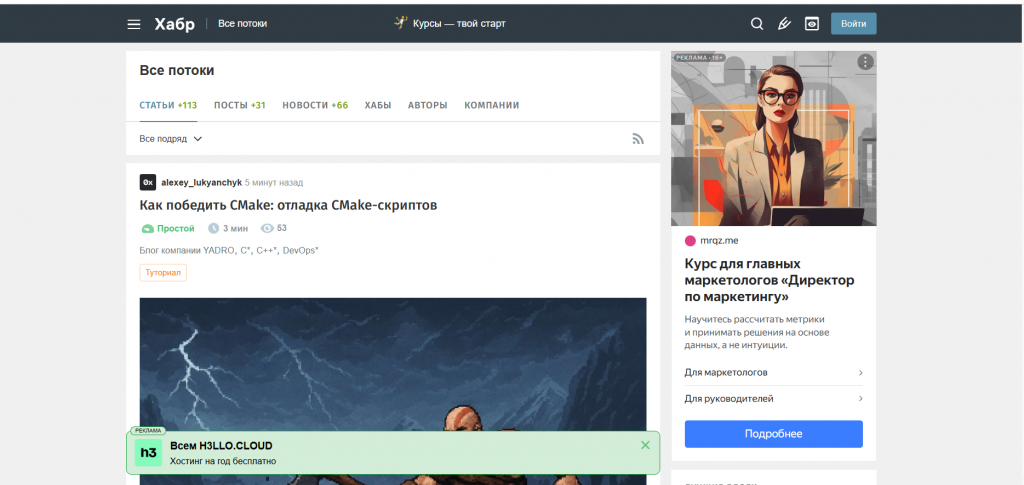Image resolution: width=1024 pixels, height=485 pixels.
Task: Click the RSS feed icon
Action: pyautogui.click(x=638, y=139)
